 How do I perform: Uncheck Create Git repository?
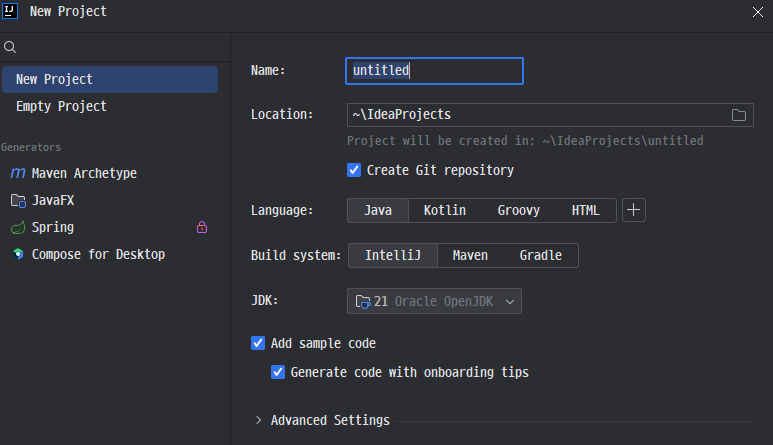coord(354,170)
